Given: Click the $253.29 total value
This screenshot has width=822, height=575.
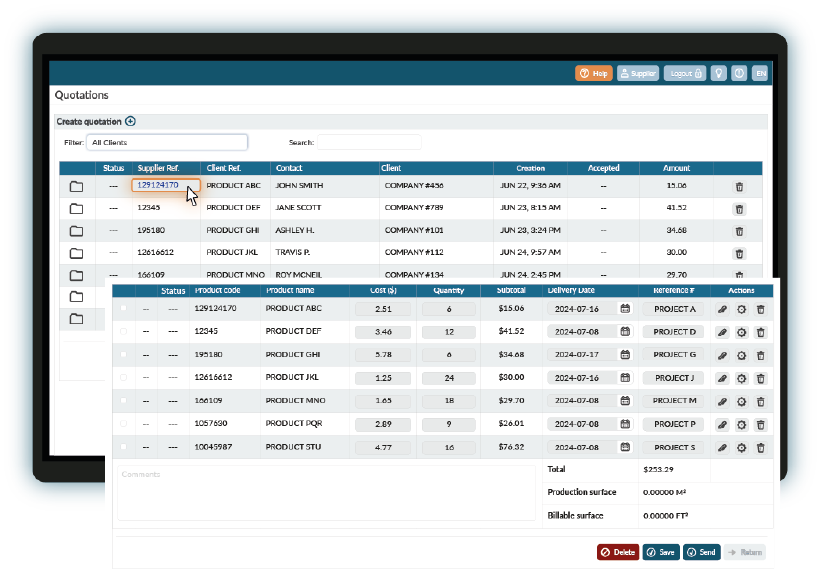Looking at the screenshot, I should 658,469.
